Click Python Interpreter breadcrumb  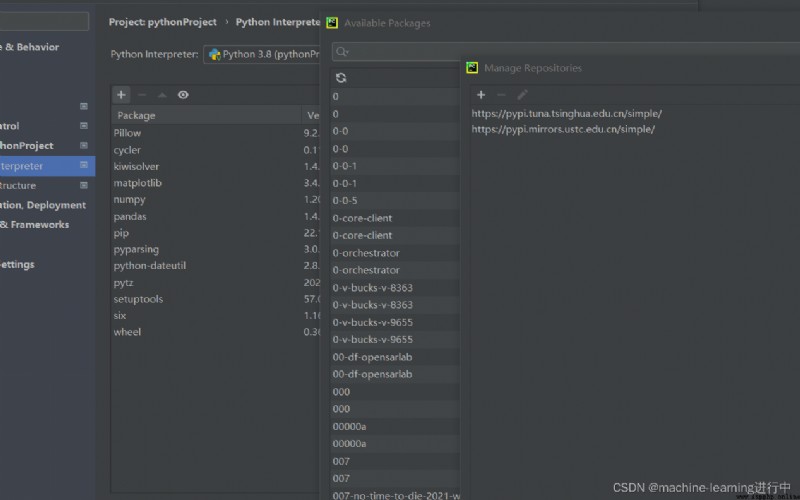tap(278, 22)
